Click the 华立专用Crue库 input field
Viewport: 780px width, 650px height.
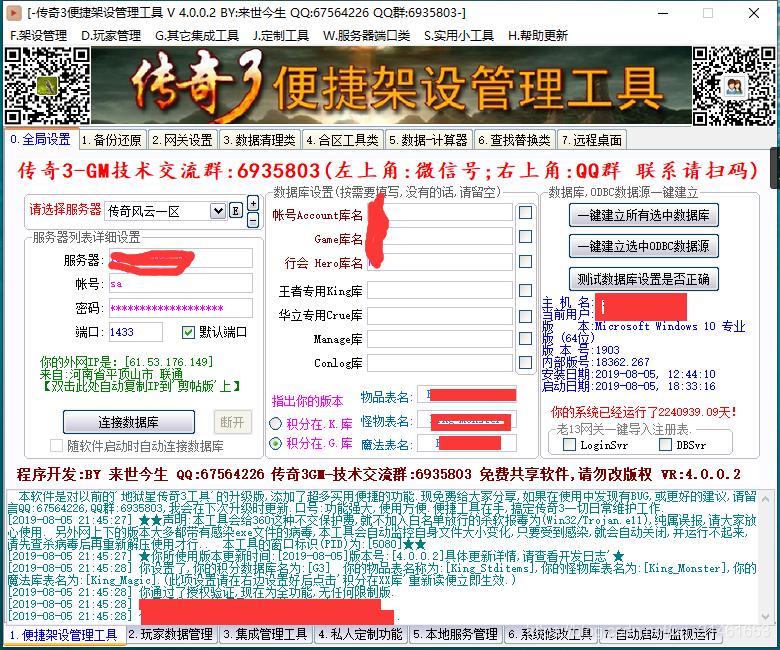point(440,316)
